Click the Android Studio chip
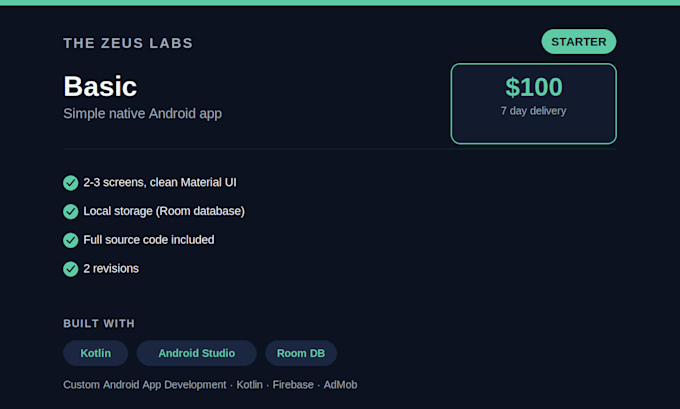This screenshot has height=409, width=680. pos(196,353)
